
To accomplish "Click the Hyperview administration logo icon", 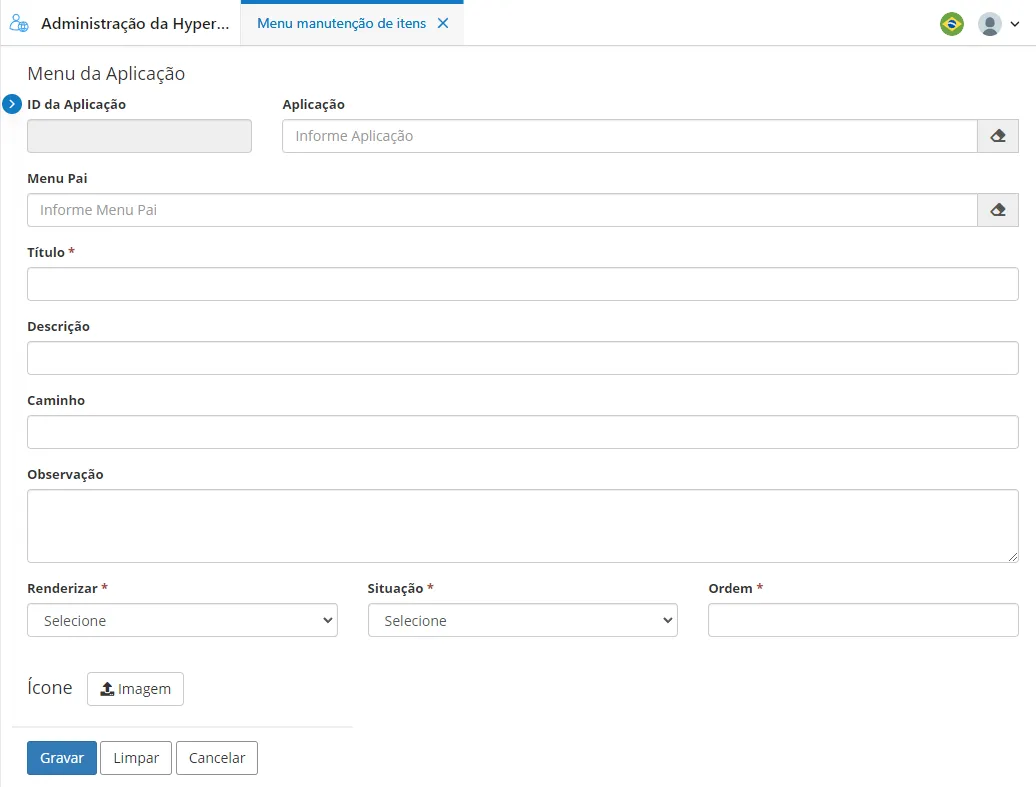I will pos(18,23).
